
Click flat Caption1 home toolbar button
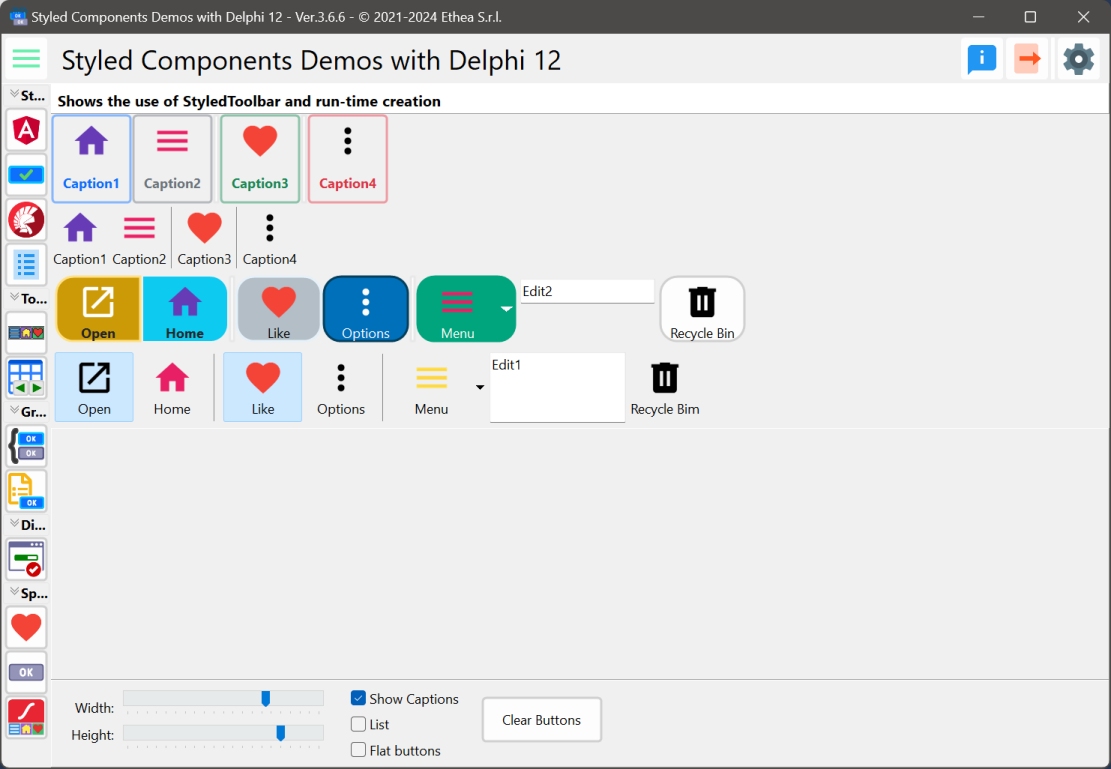coord(79,240)
